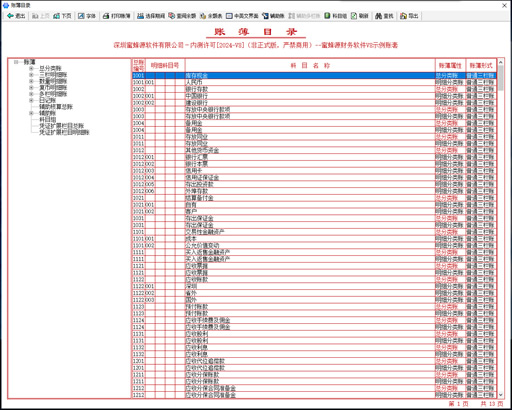Open the 字体 font settings
Viewport: 512px width, 410px height.
[x=87, y=16]
